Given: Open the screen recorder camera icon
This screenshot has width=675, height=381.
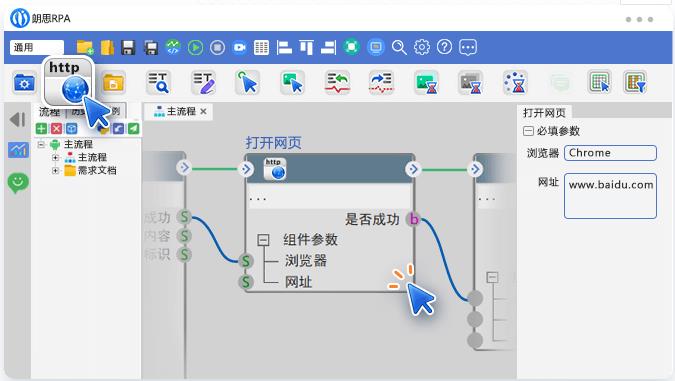Looking at the screenshot, I should [x=239, y=47].
